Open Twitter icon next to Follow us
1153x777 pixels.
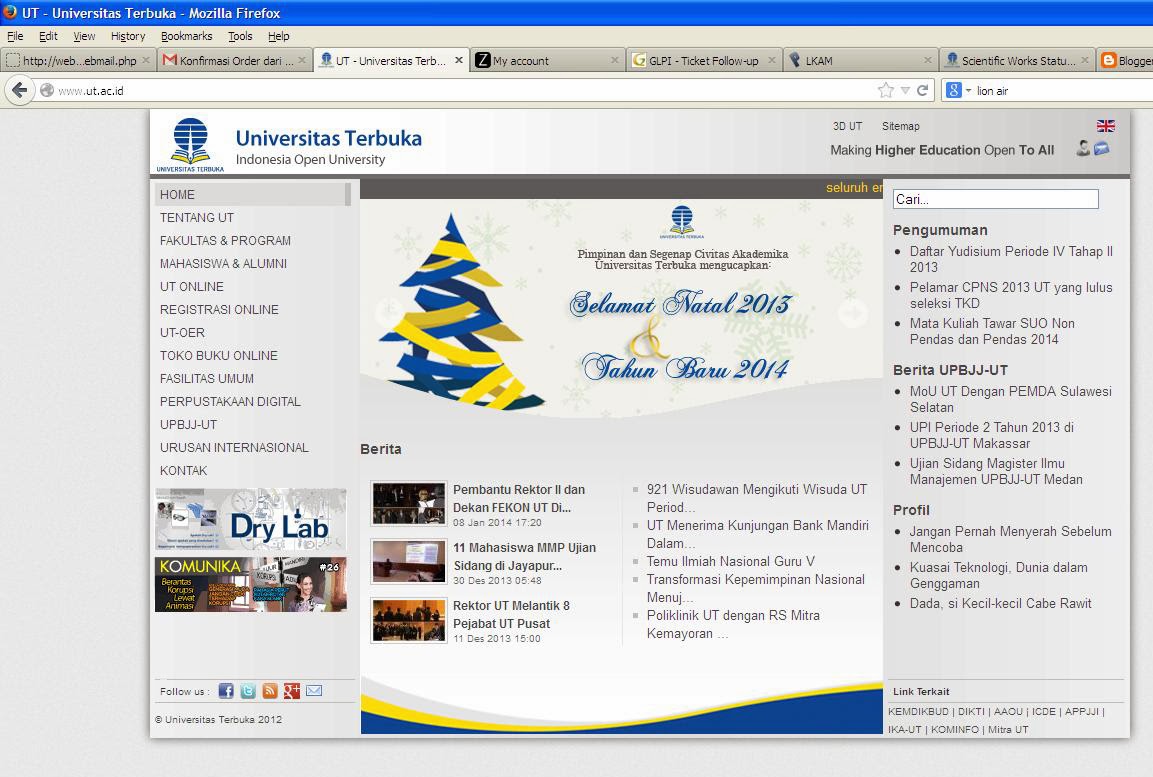248,690
